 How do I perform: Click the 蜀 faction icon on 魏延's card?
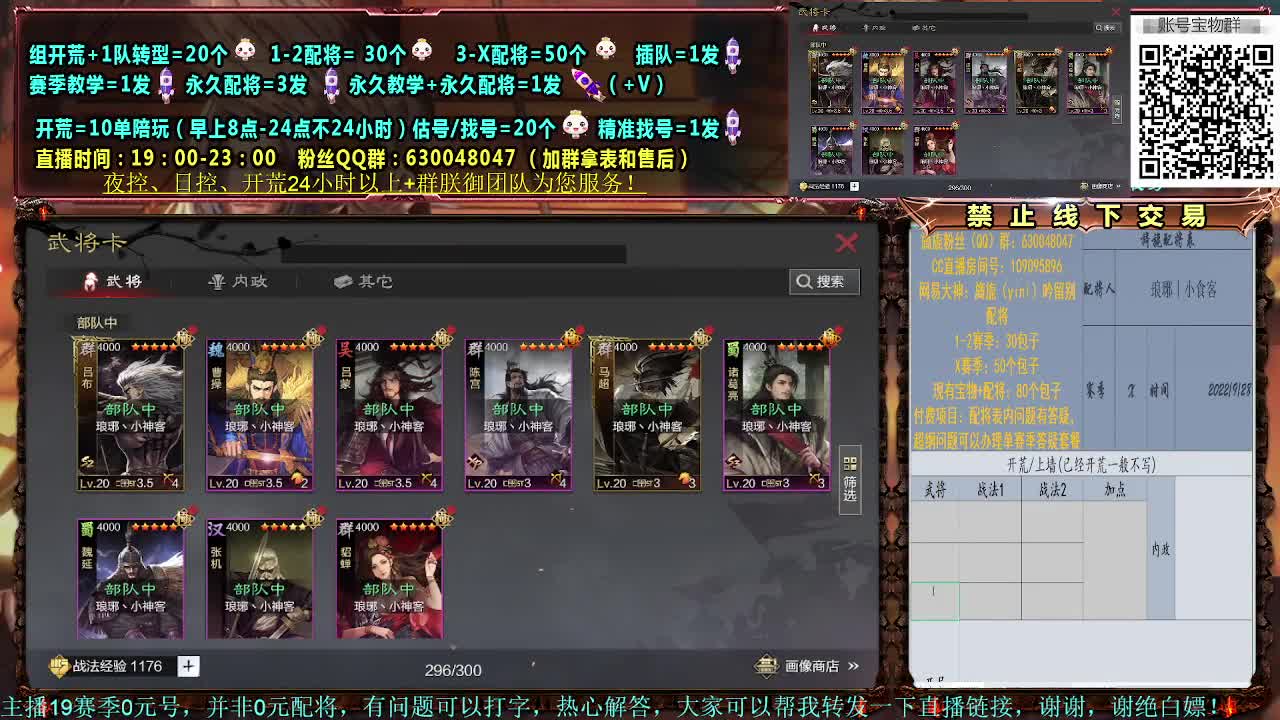coord(88,529)
